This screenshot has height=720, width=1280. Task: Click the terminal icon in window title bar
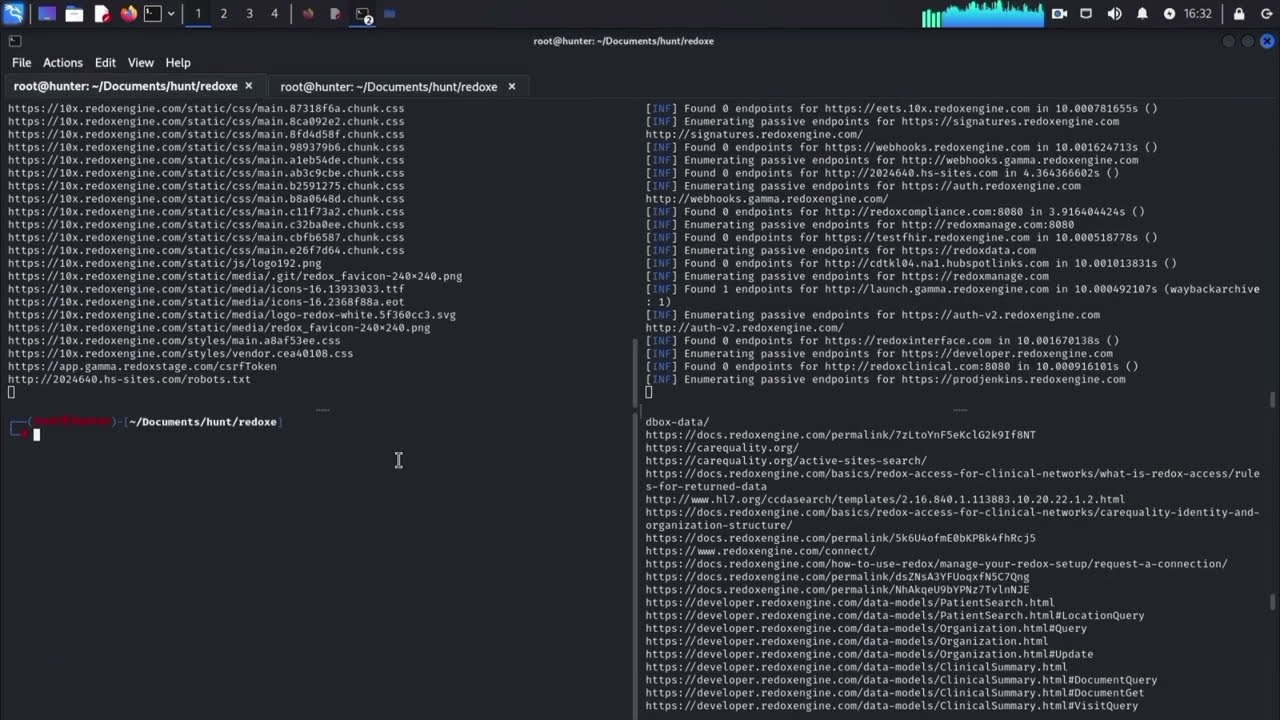tap(14, 41)
